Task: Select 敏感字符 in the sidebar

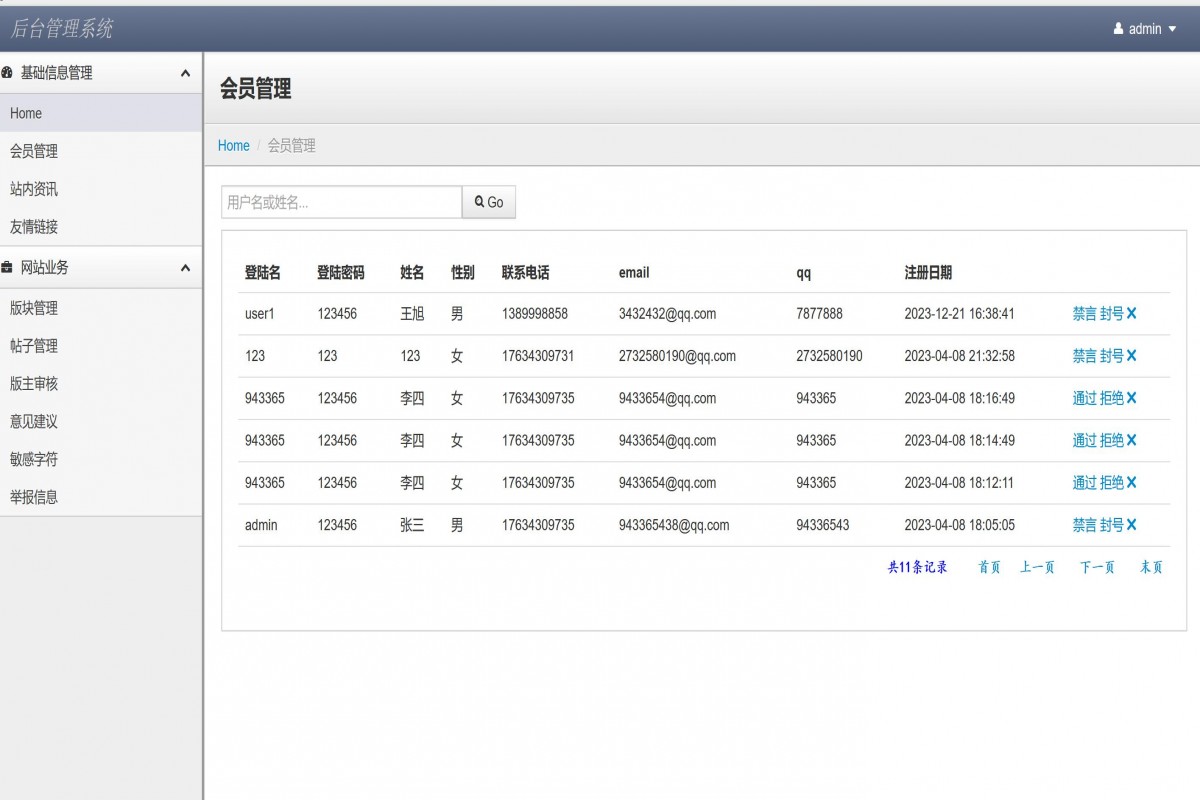Action: click(x=33, y=459)
